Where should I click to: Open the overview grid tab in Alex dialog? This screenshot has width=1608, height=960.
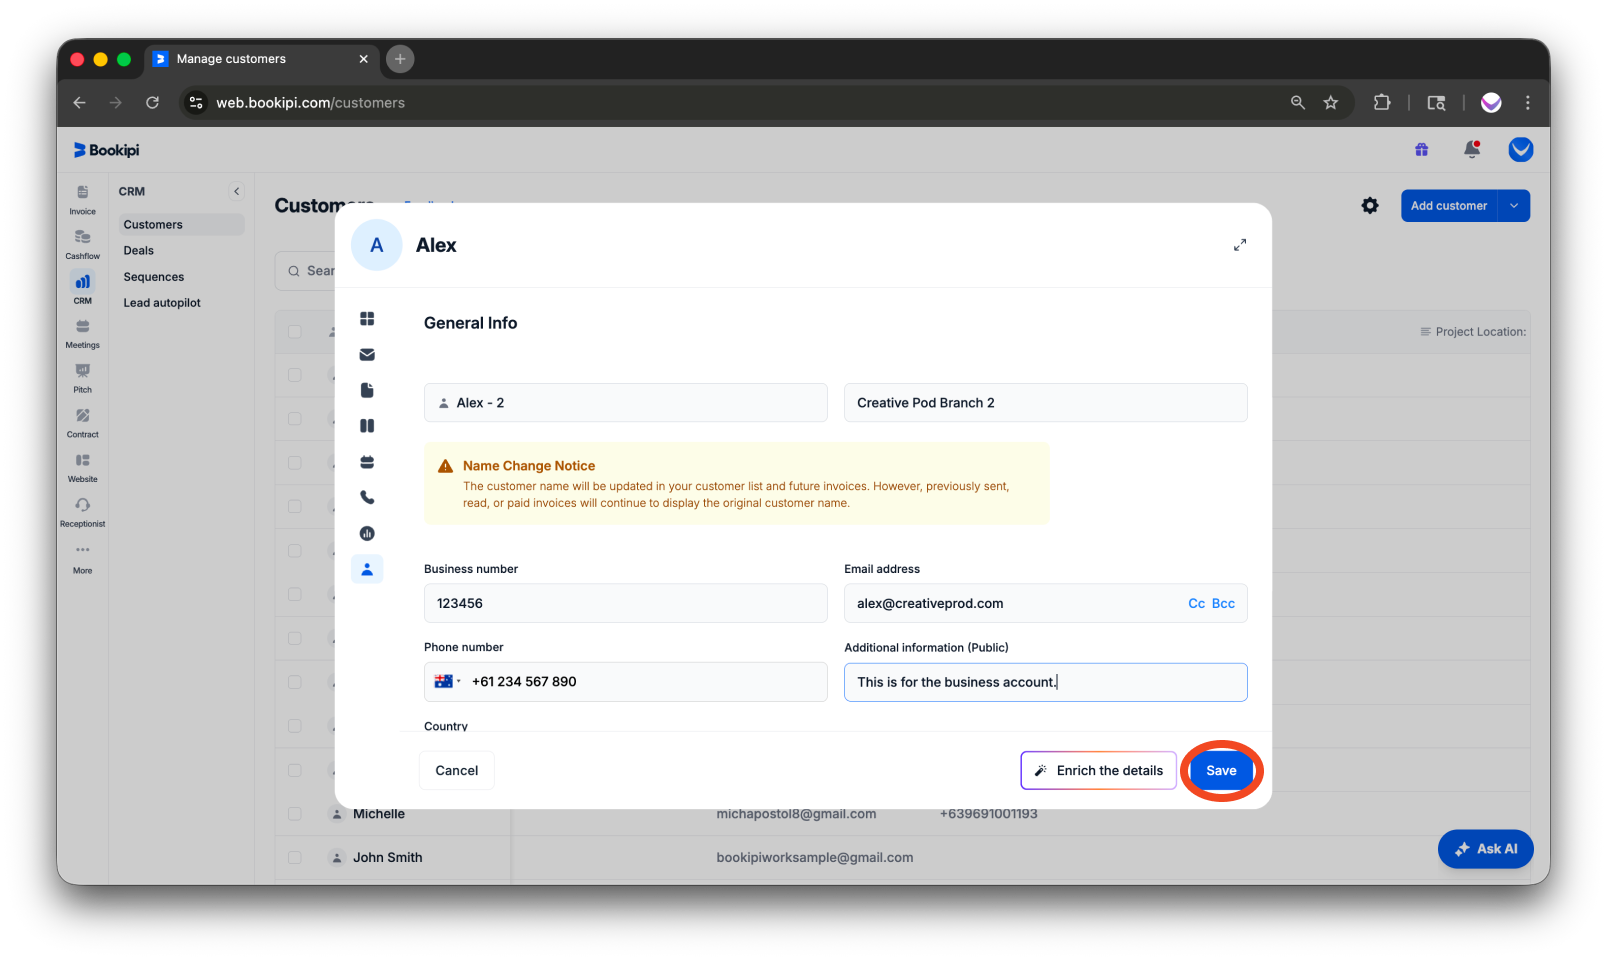[x=367, y=318]
